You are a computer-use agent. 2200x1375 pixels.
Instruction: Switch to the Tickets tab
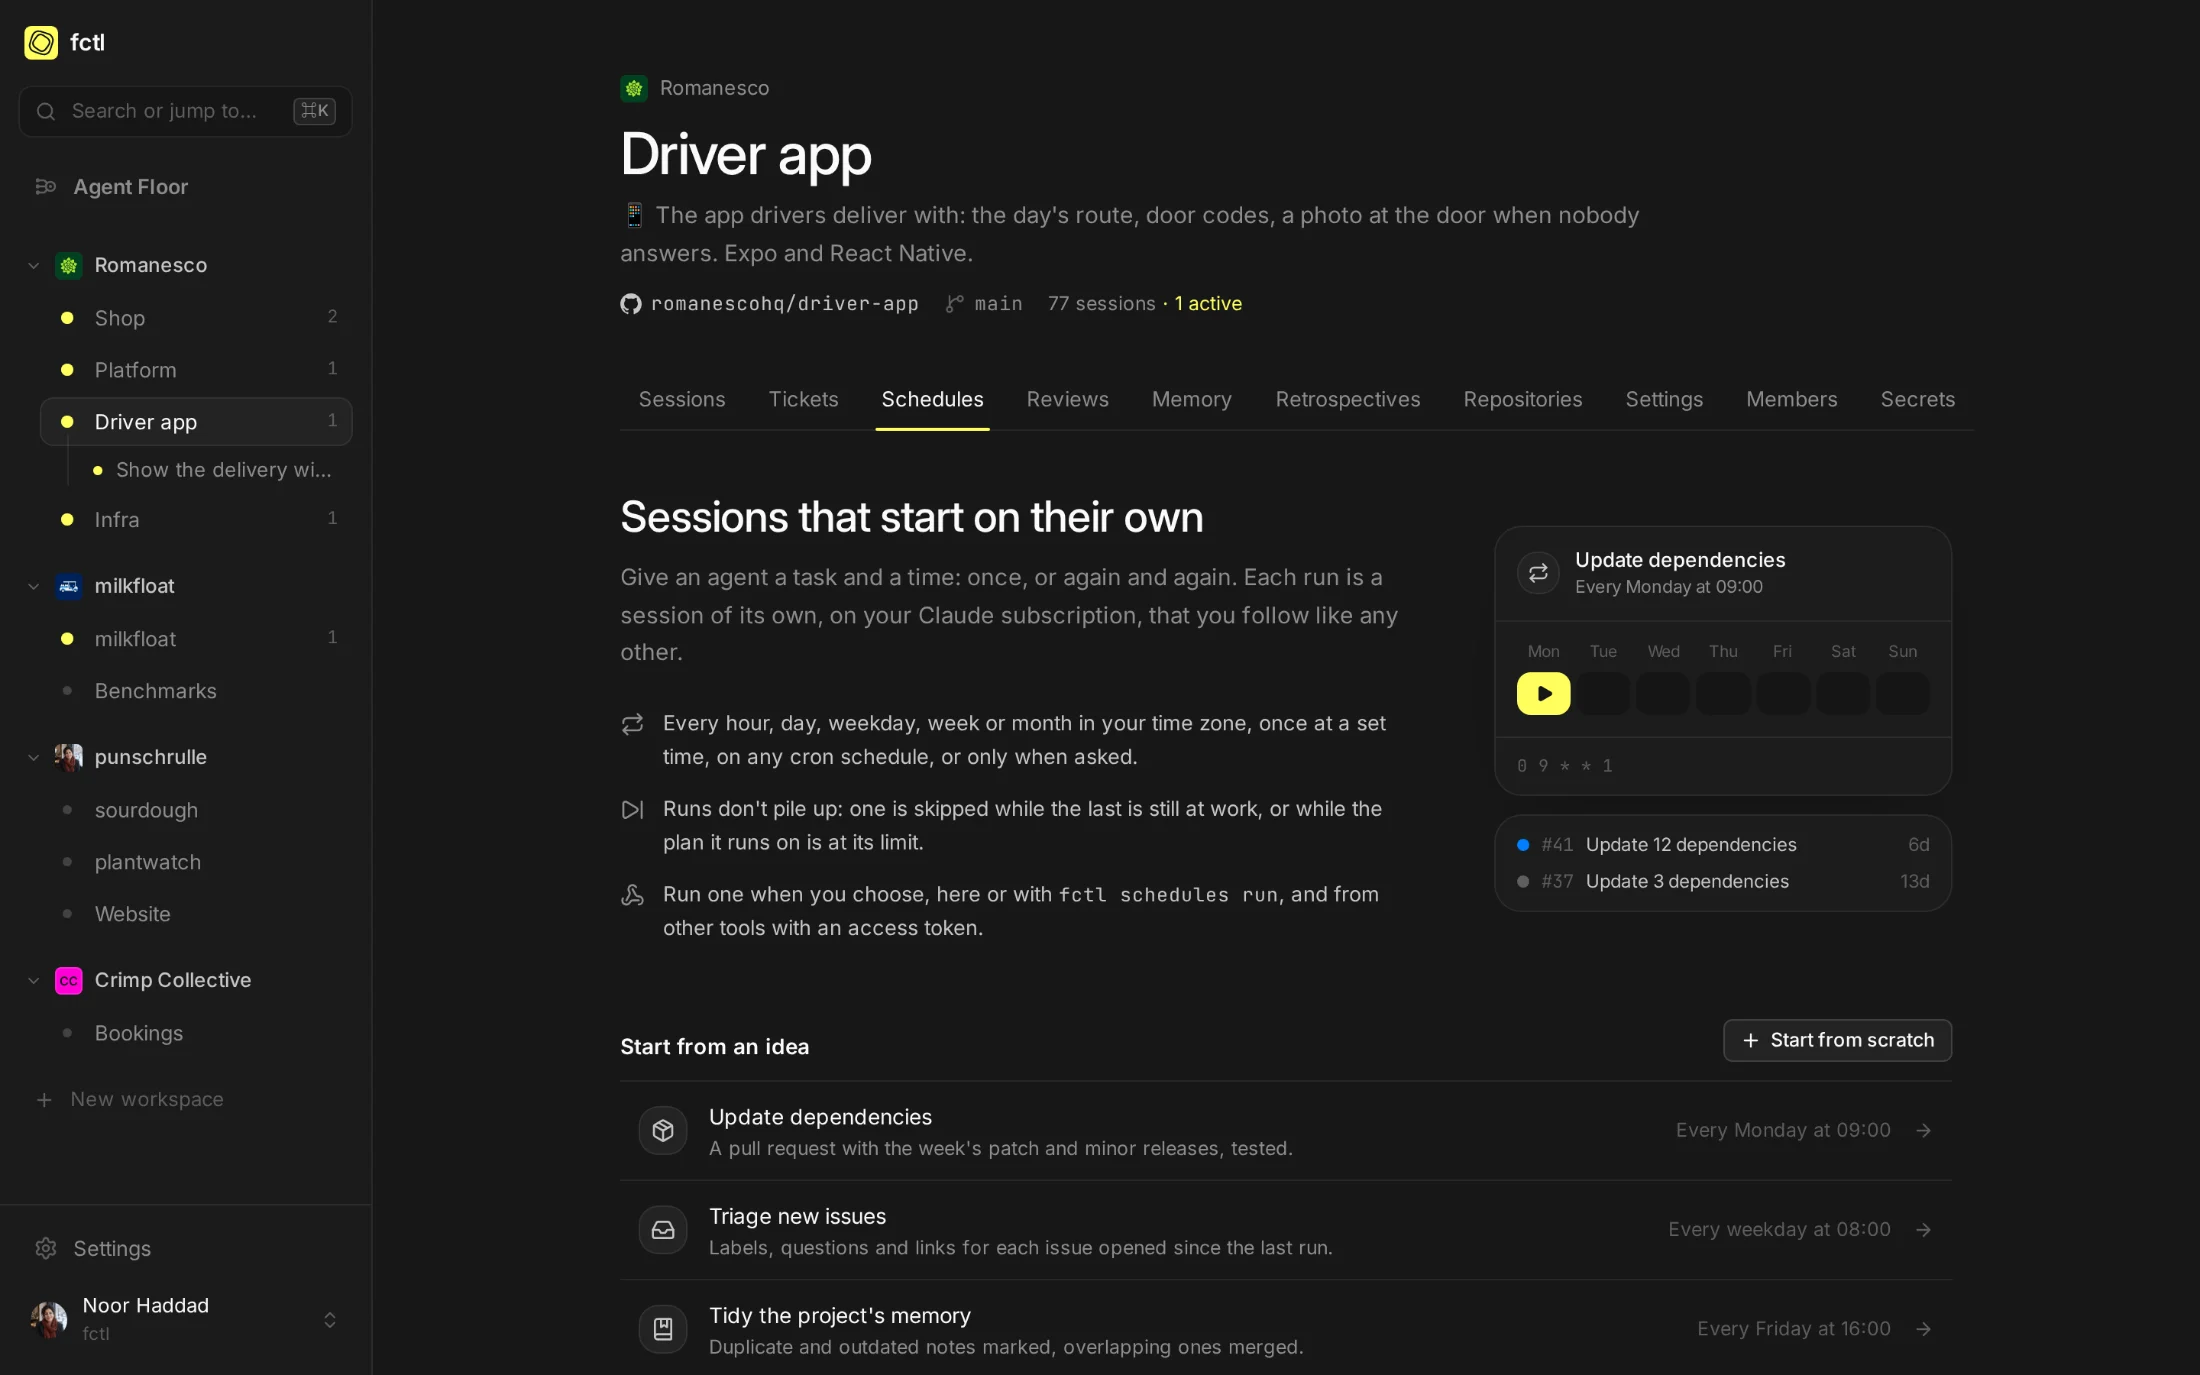click(x=803, y=399)
